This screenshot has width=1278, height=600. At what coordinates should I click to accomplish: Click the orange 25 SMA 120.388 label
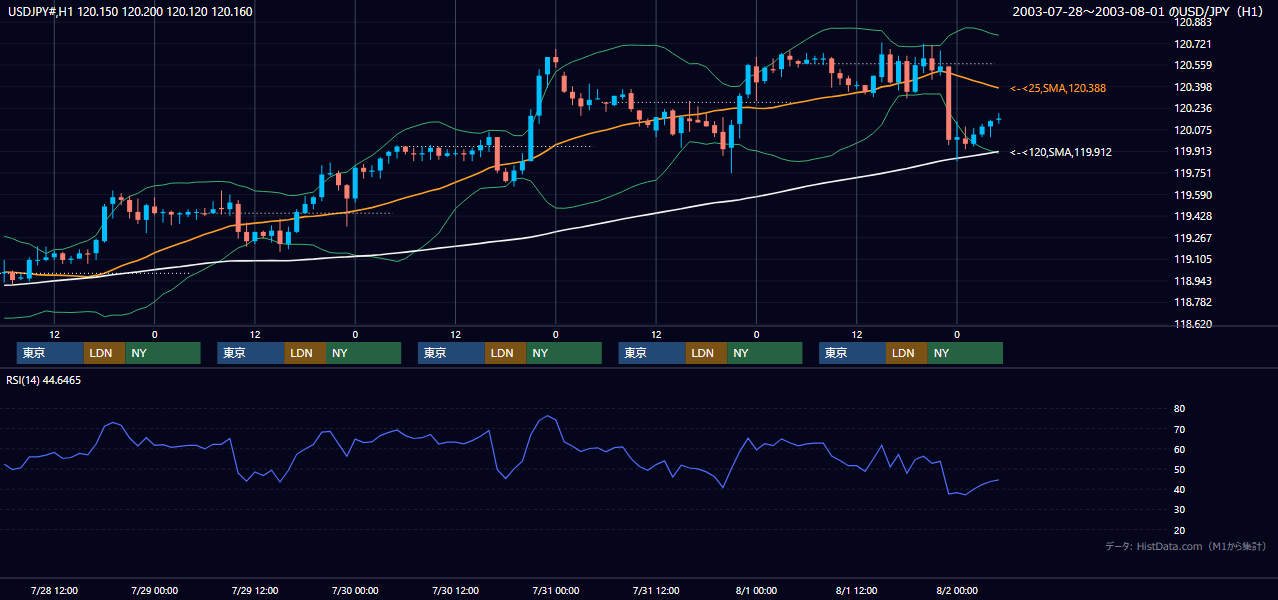1058,88
